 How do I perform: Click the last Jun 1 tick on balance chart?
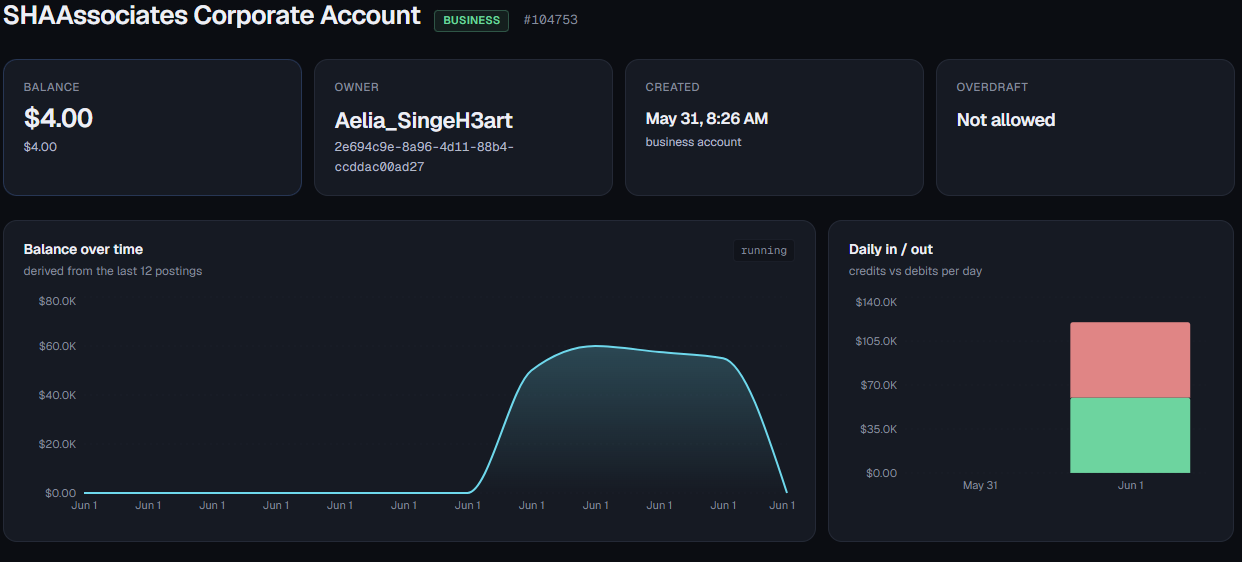(x=783, y=506)
